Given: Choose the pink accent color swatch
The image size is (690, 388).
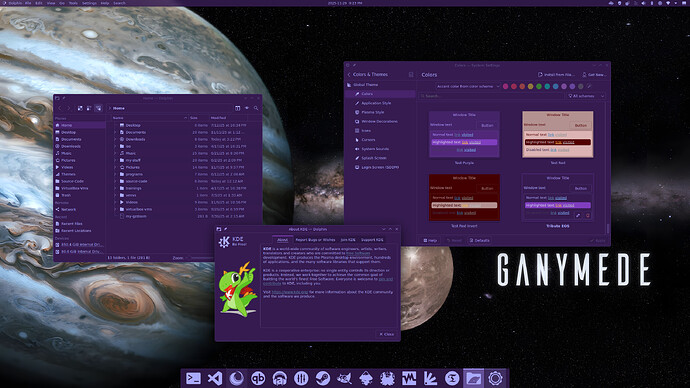Looking at the screenshot, I should [x=505, y=86].
